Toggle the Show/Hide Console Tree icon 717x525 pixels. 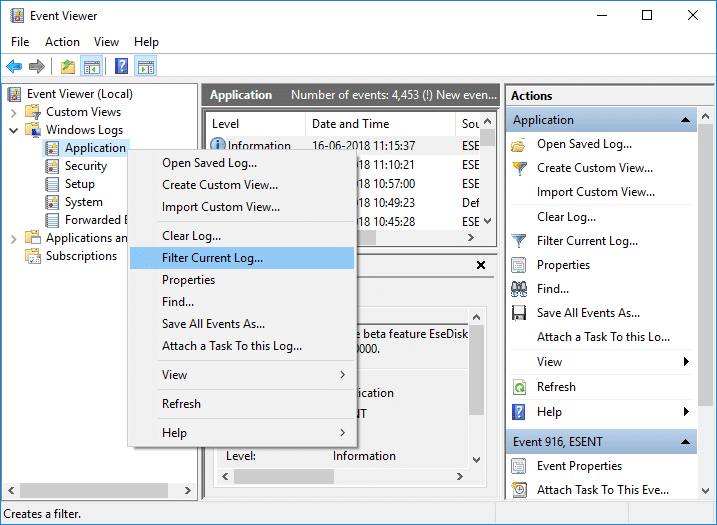pyautogui.click(x=91, y=67)
